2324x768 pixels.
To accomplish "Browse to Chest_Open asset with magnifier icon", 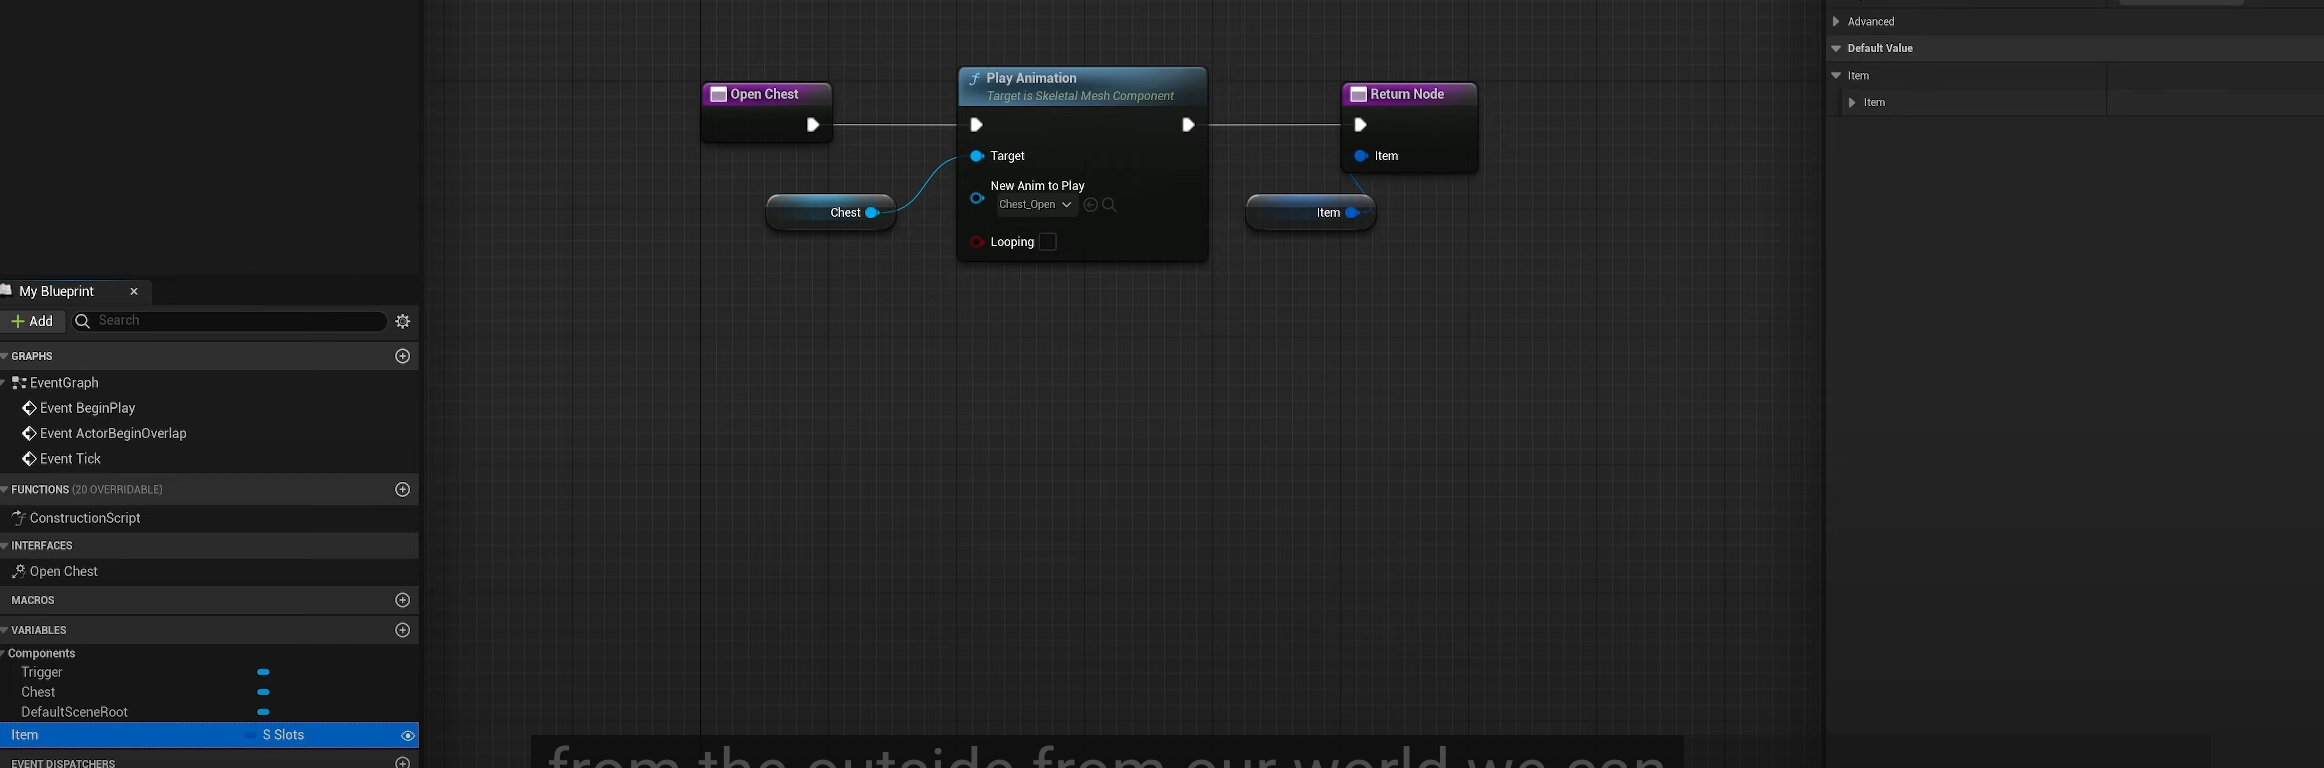I will click(x=1109, y=205).
